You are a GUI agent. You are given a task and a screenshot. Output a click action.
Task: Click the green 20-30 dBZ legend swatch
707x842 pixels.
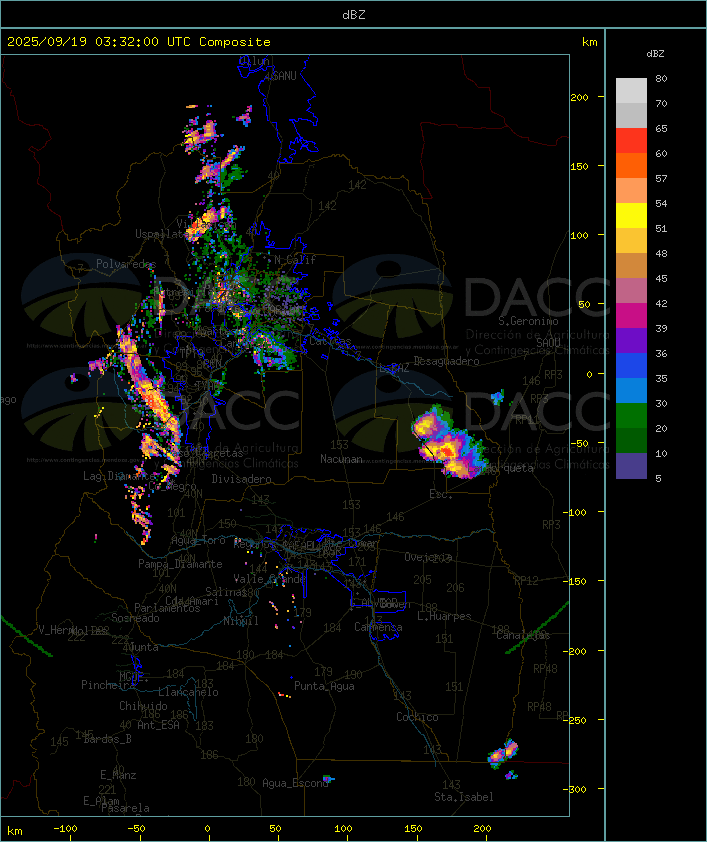[631, 416]
